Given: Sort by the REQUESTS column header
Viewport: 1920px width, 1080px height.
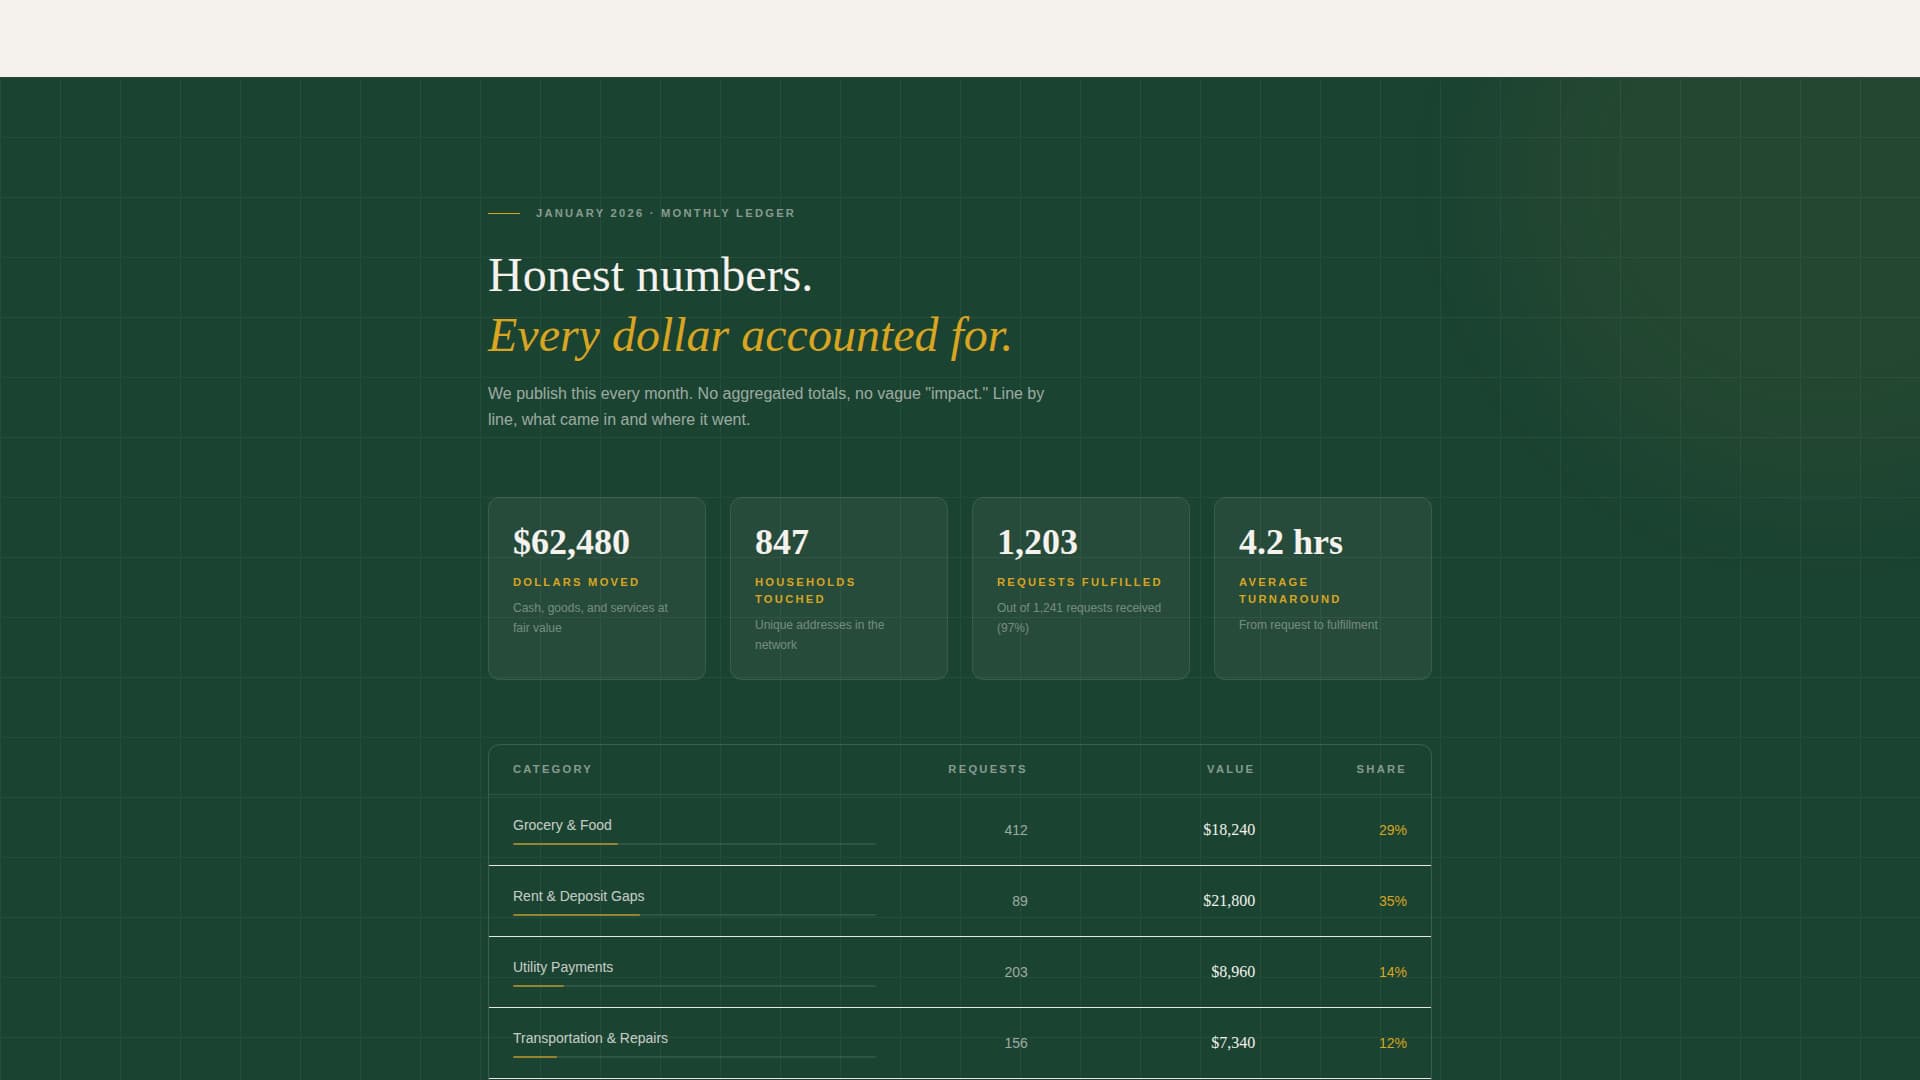Looking at the screenshot, I should coord(986,769).
